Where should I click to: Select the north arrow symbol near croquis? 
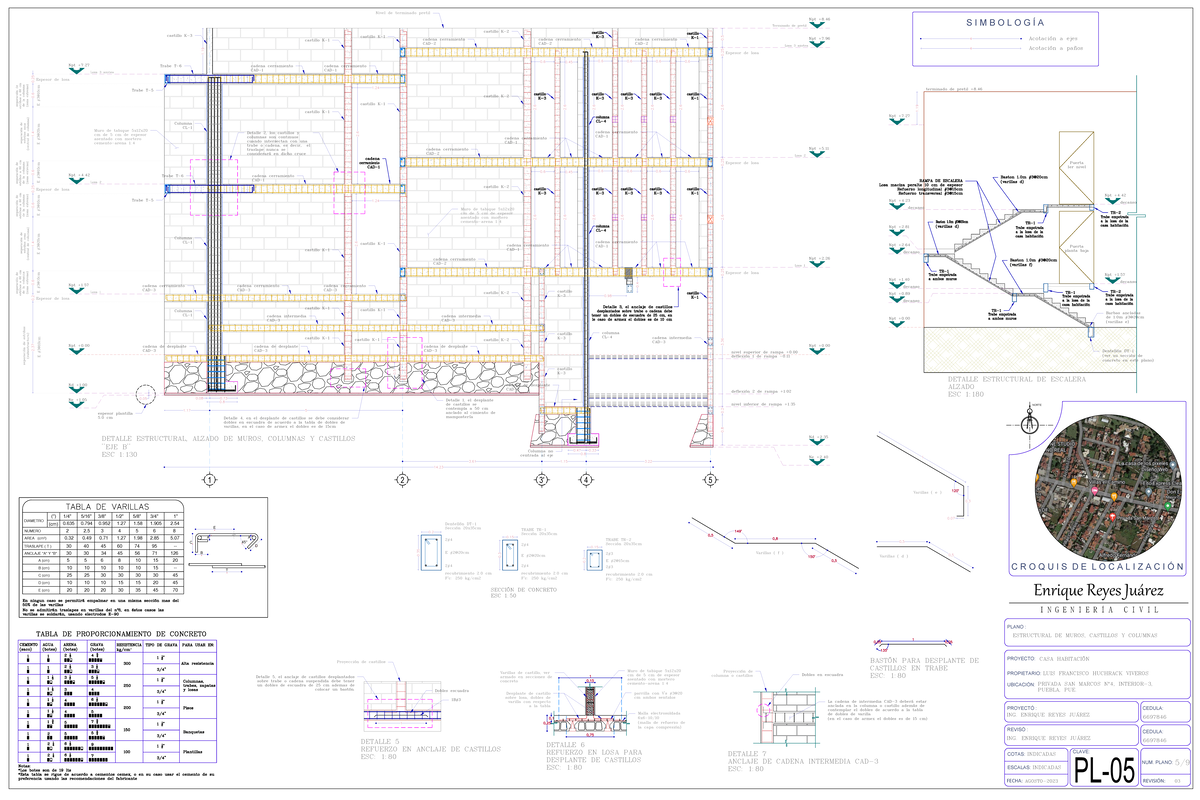1030,425
